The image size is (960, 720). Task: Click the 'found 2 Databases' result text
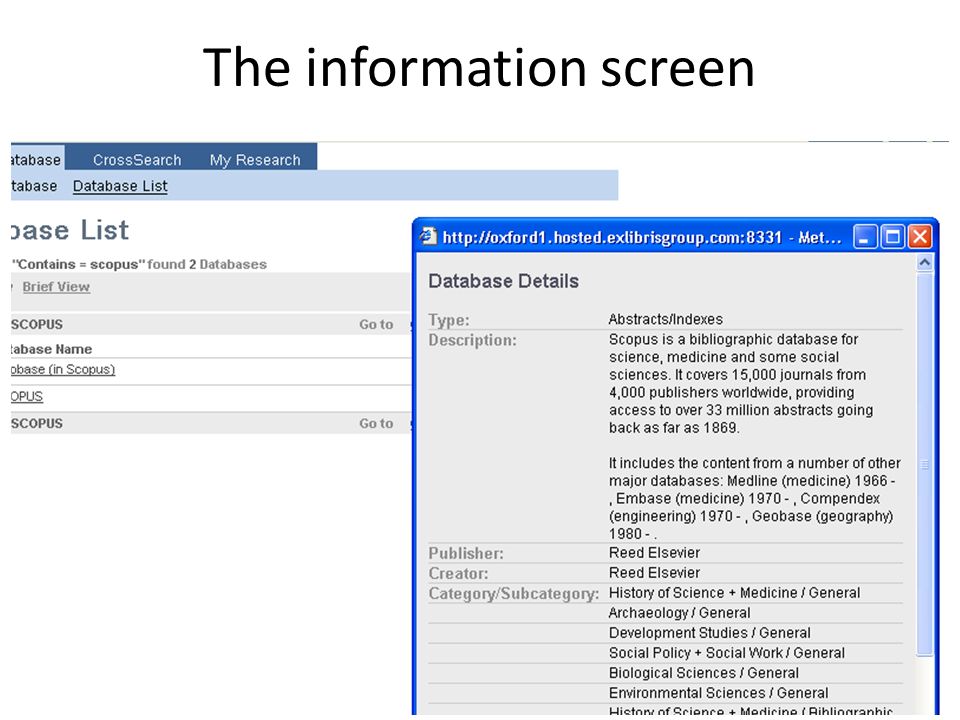pyautogui.click(x=207, y=264)
